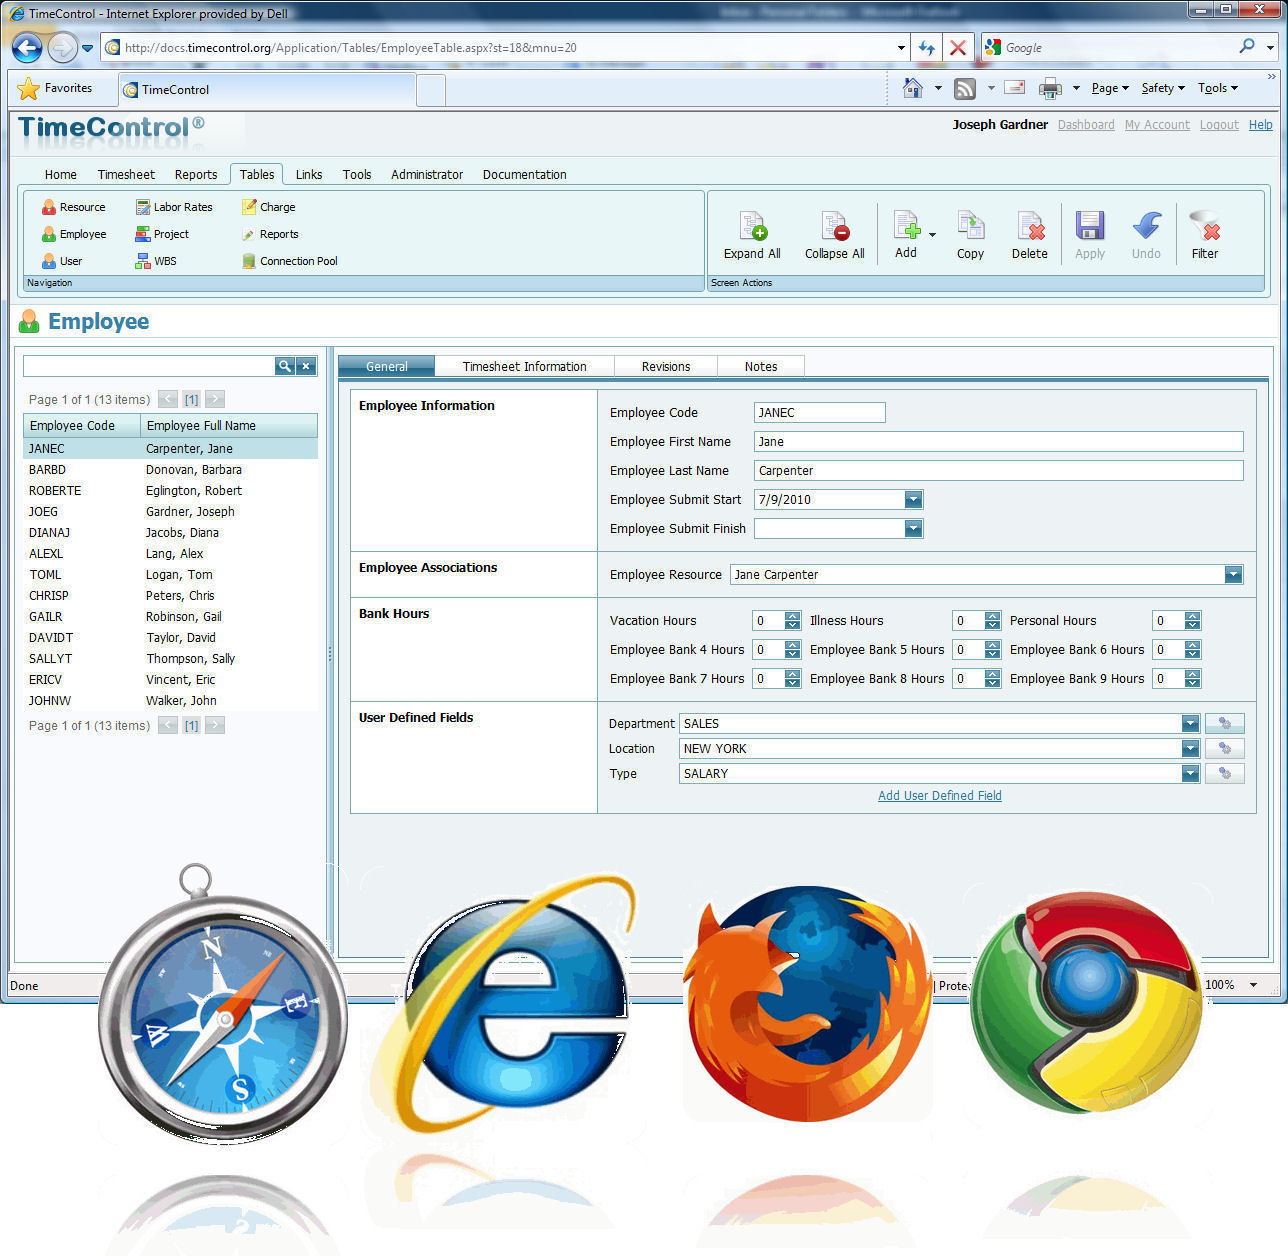The image size is (1288, 1256).
Task: Click the Expand All action
Action: [x=752, y=236]
